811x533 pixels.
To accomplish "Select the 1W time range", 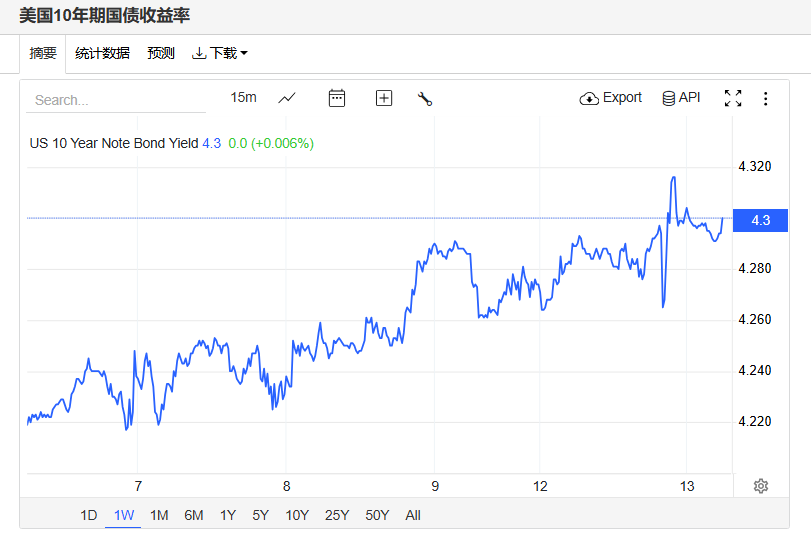I will [x=124, y=515].
